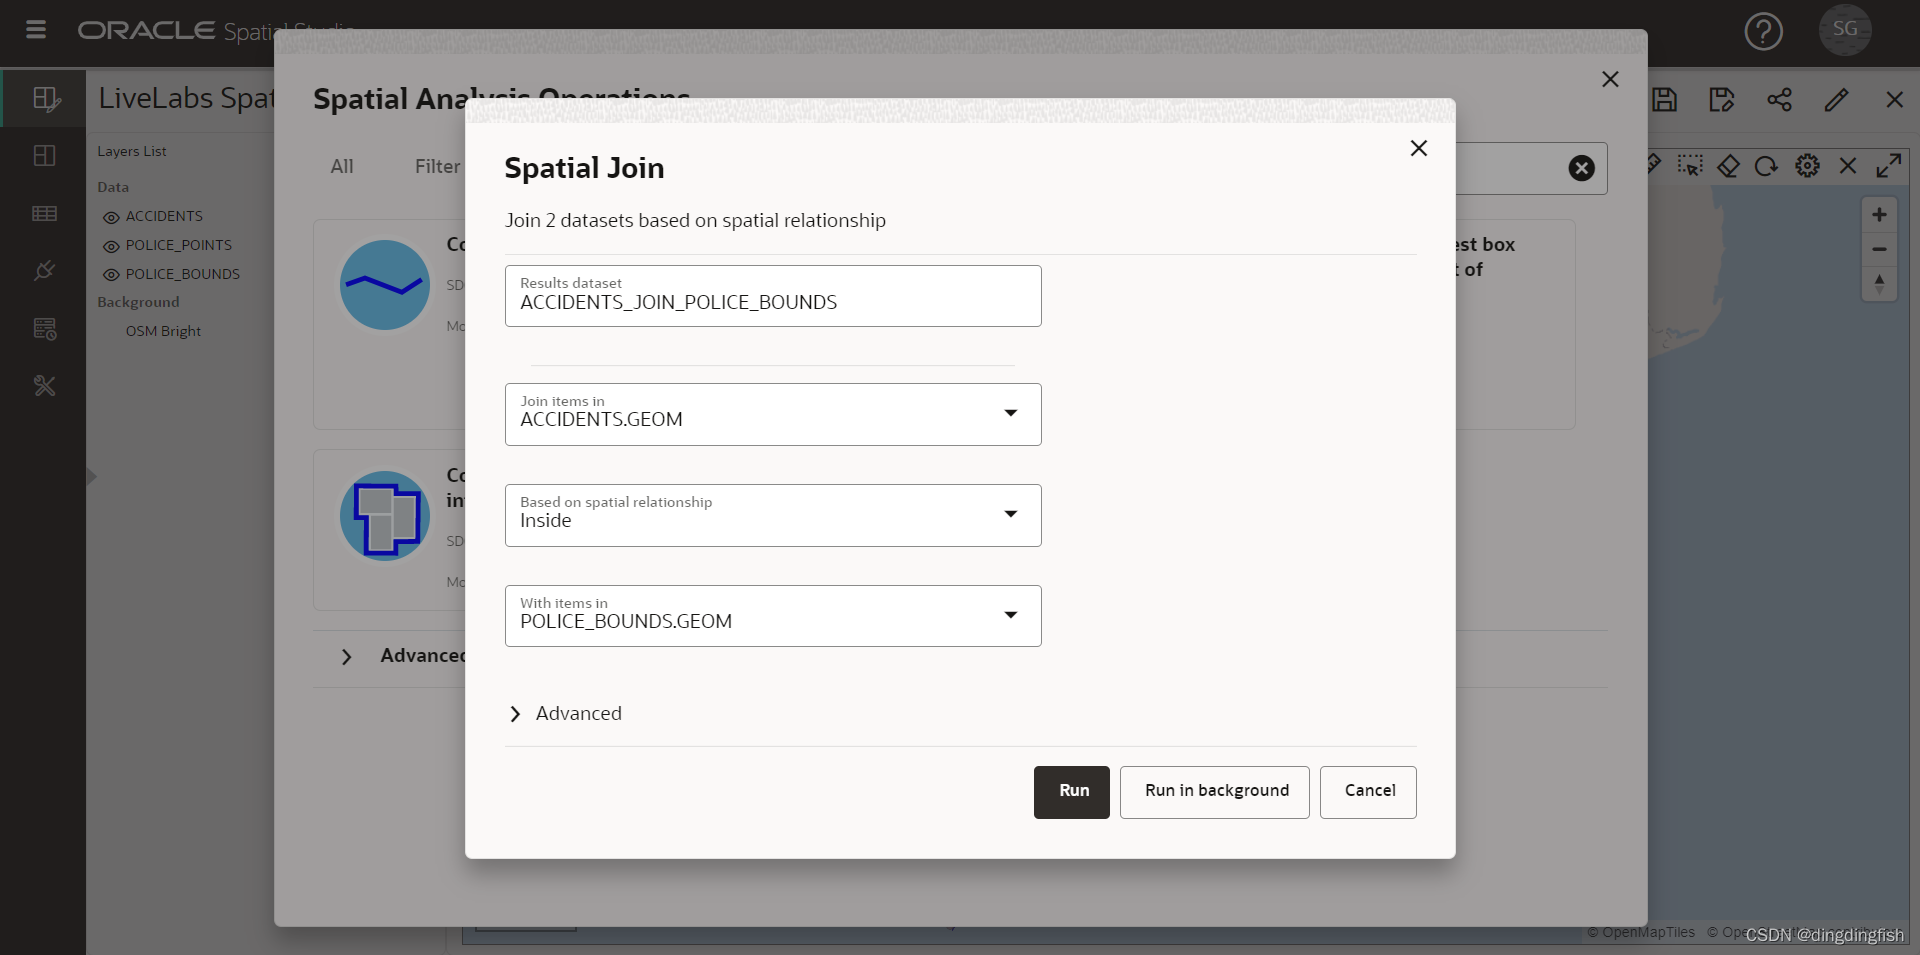Zoom out on the map
The image size is (1920, 955).
[1879, 249]
